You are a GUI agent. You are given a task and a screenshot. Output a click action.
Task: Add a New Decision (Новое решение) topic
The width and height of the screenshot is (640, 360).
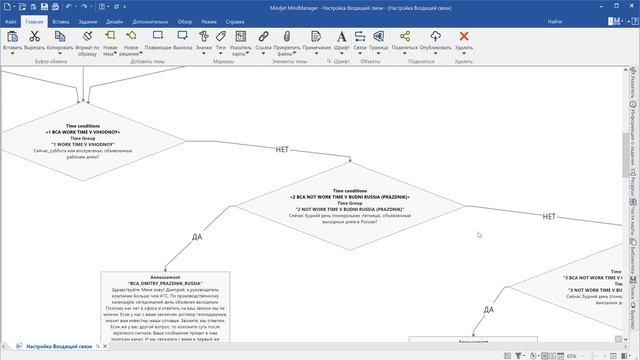point(131,36)
